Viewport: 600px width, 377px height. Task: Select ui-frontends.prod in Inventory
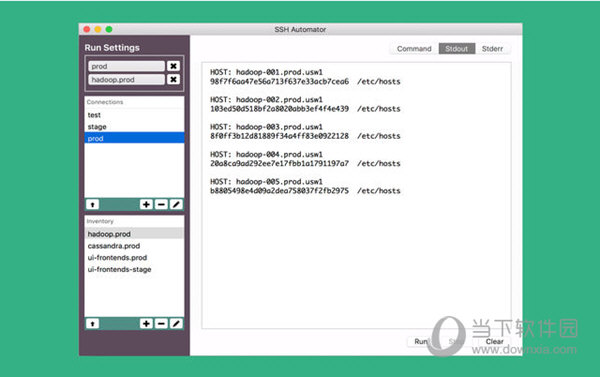point(134,258)
